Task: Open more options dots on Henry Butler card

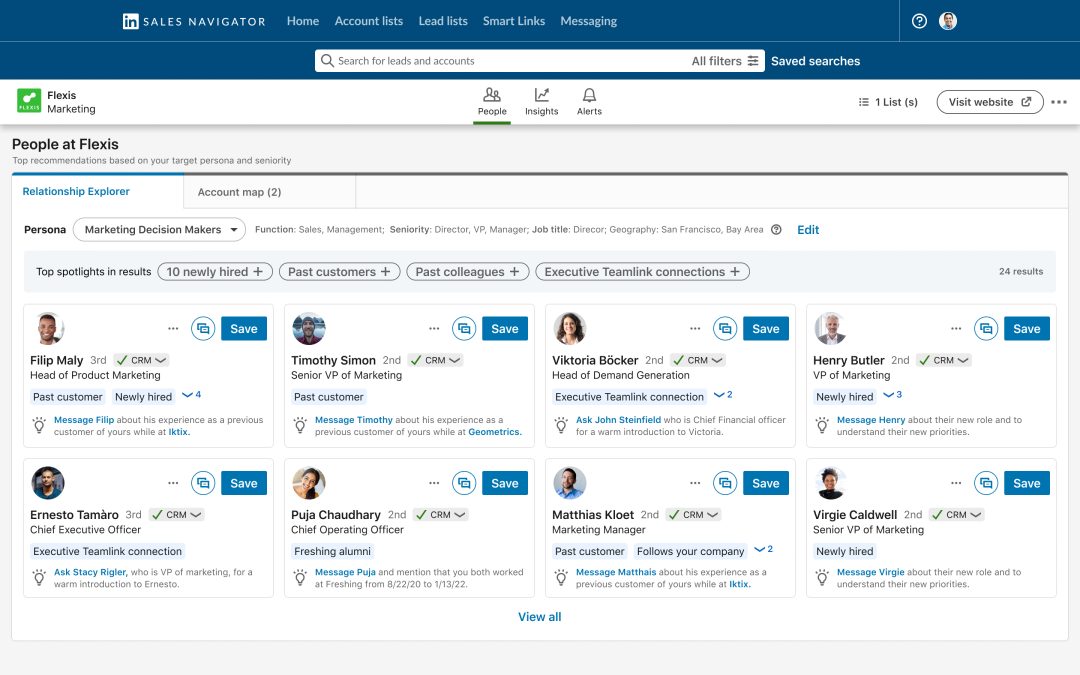Action: pyautogui.click(x=956, y=329)
